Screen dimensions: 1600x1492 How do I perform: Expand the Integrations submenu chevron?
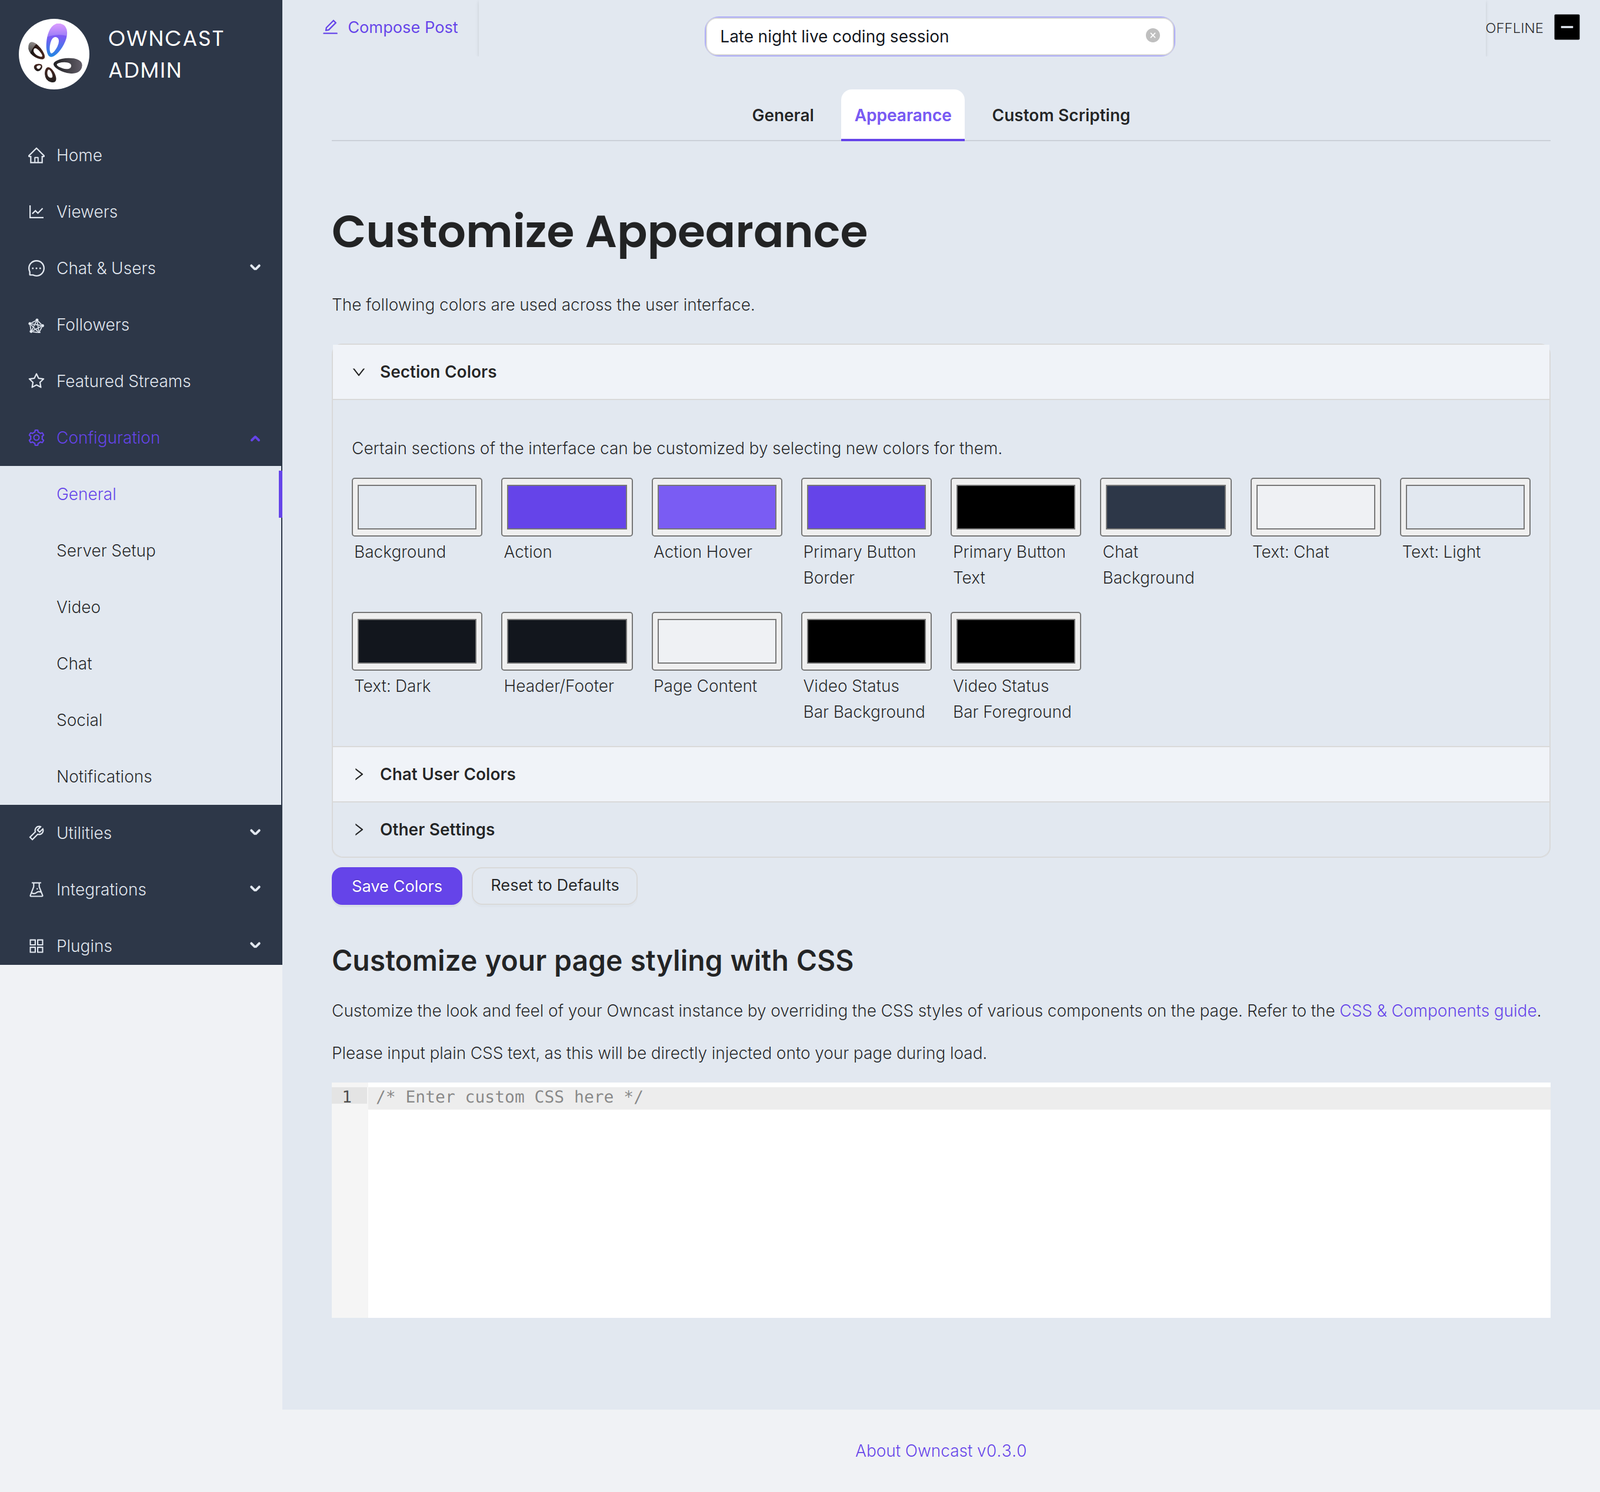(255, 889)
